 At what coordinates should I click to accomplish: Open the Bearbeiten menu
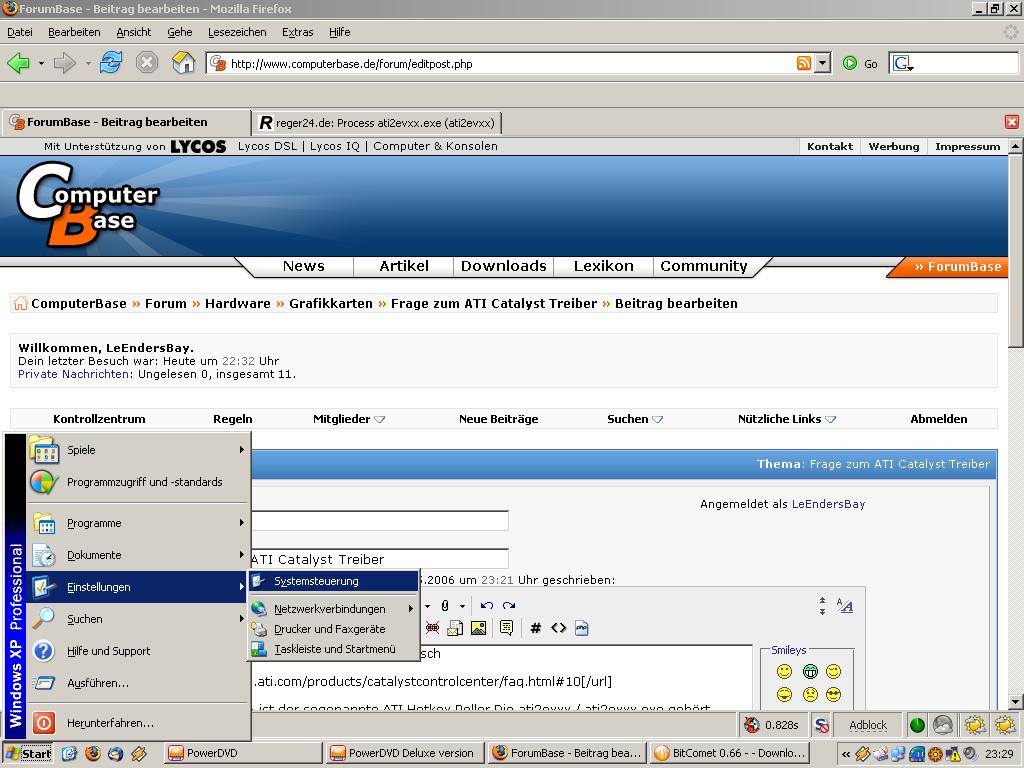[x=74, y=32]
